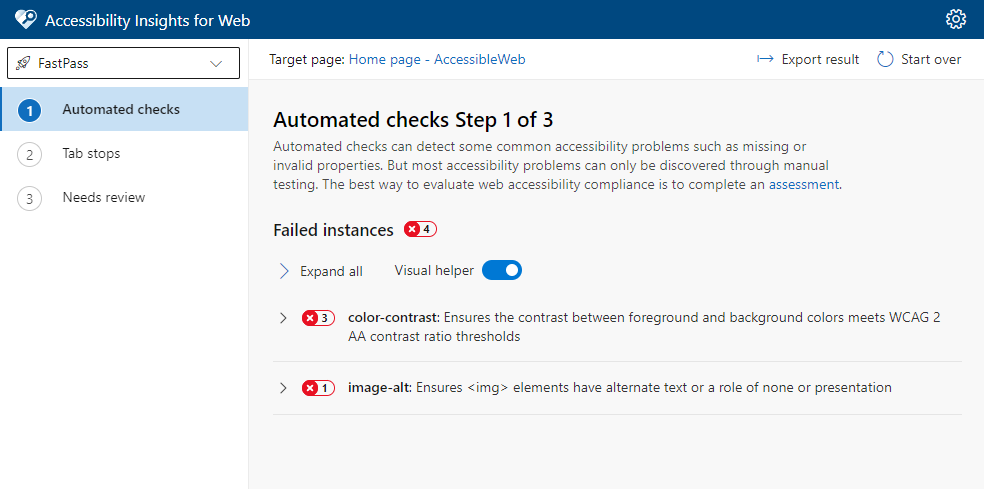Viewport: 984px width, 489px height.
Task: Click the Accessibility Insights heart logo
Action: [x=26, y=19]
